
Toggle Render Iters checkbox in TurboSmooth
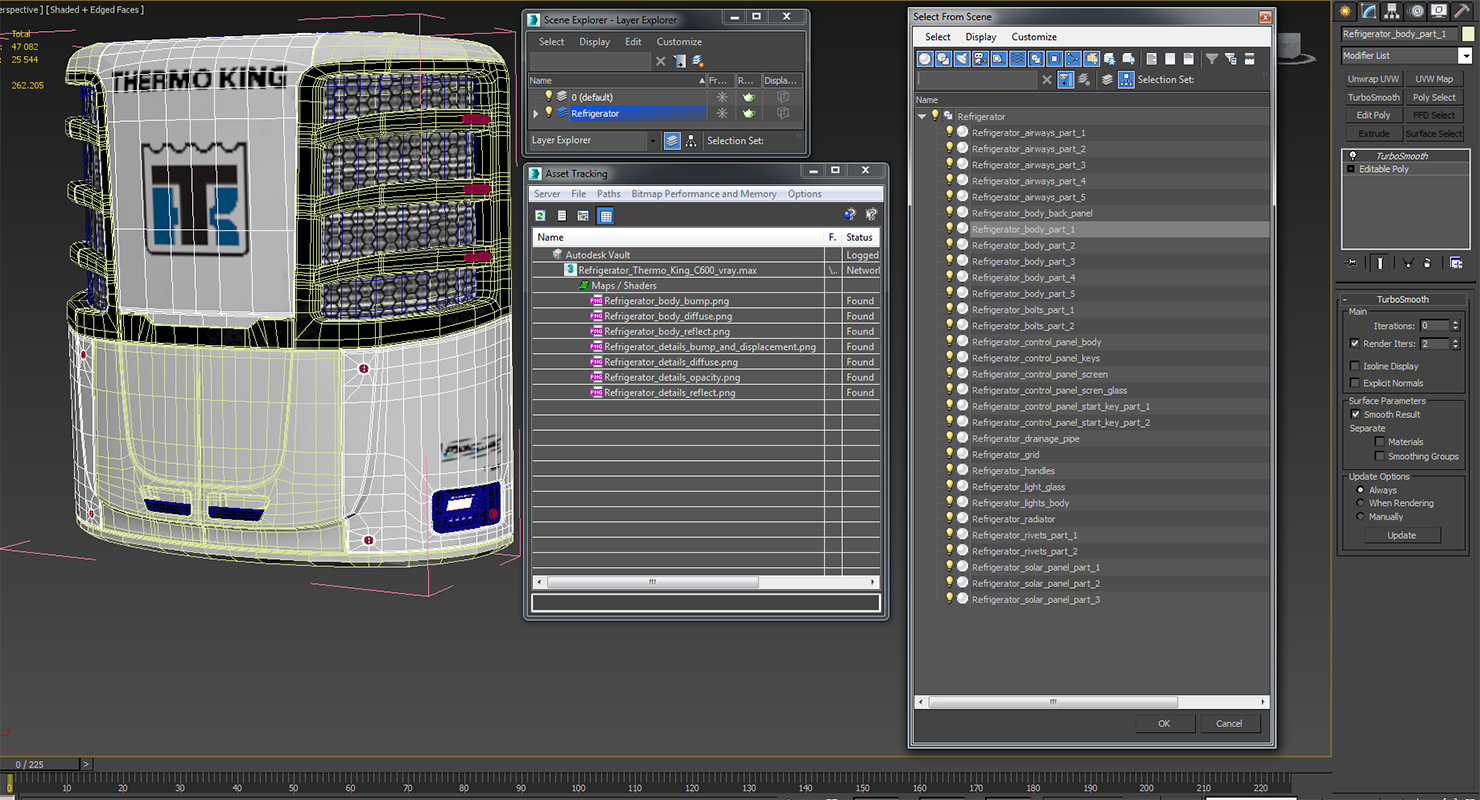coord(1355,343)
